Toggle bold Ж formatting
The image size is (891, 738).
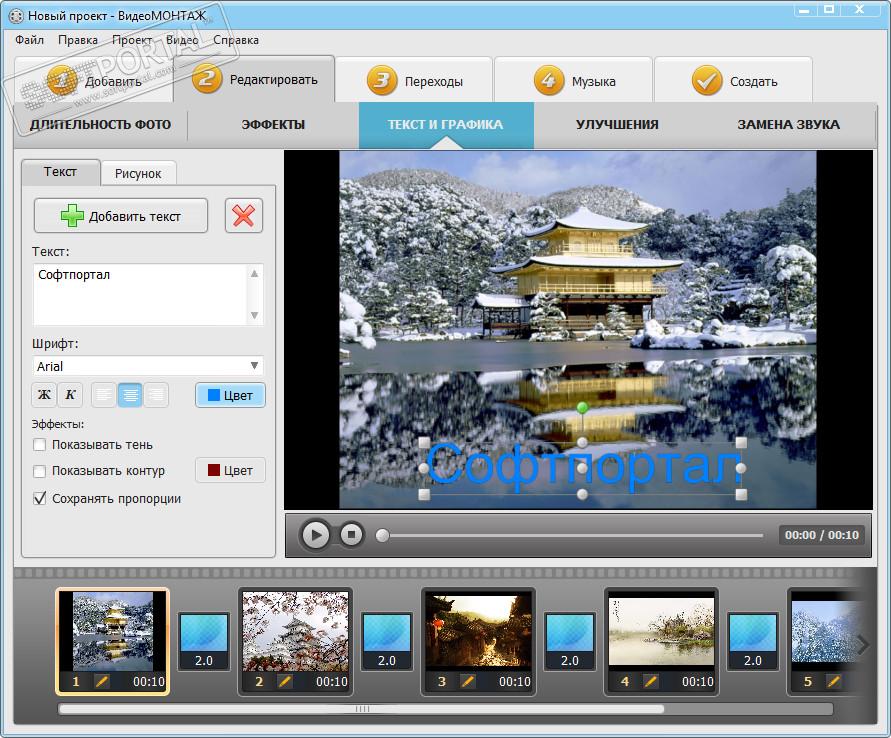tap(44, 395)
